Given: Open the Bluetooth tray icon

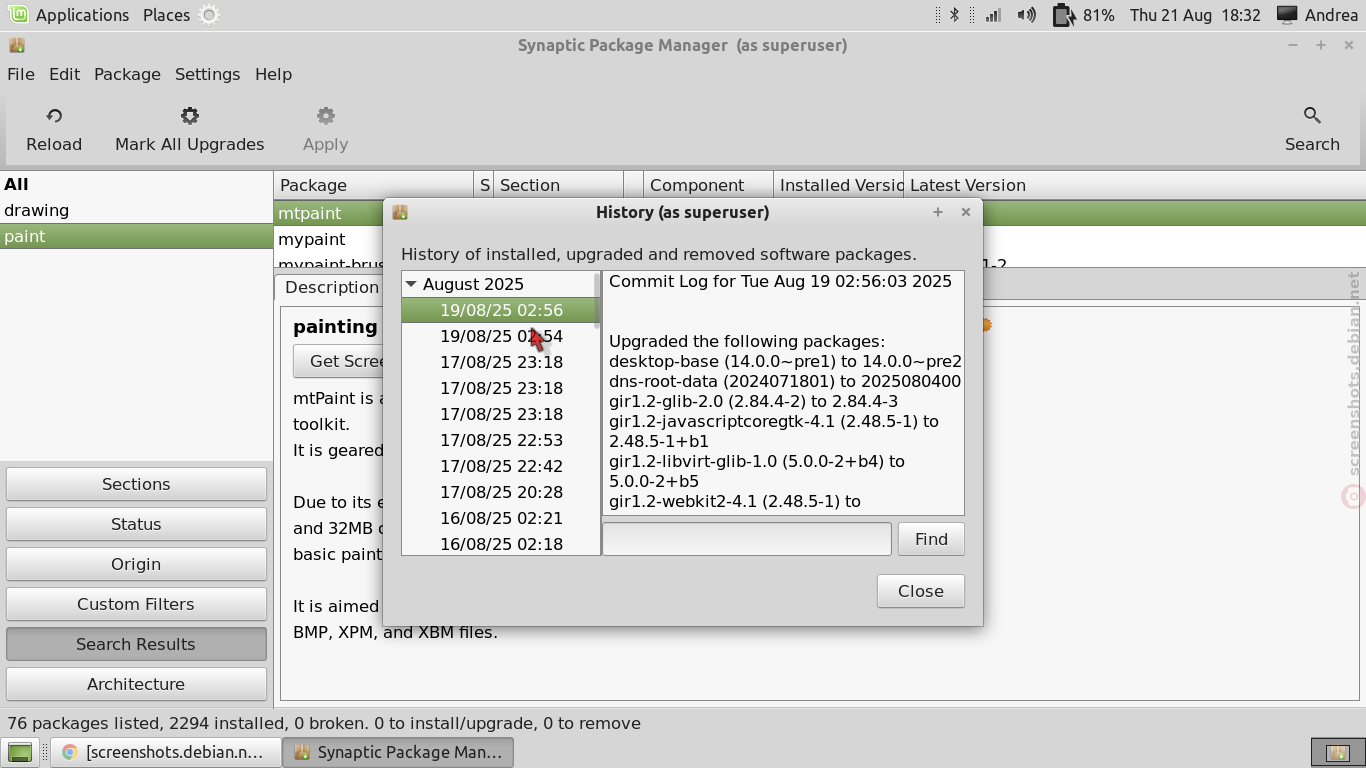Looking at the screenshot, I should click(x=954, y=15).
